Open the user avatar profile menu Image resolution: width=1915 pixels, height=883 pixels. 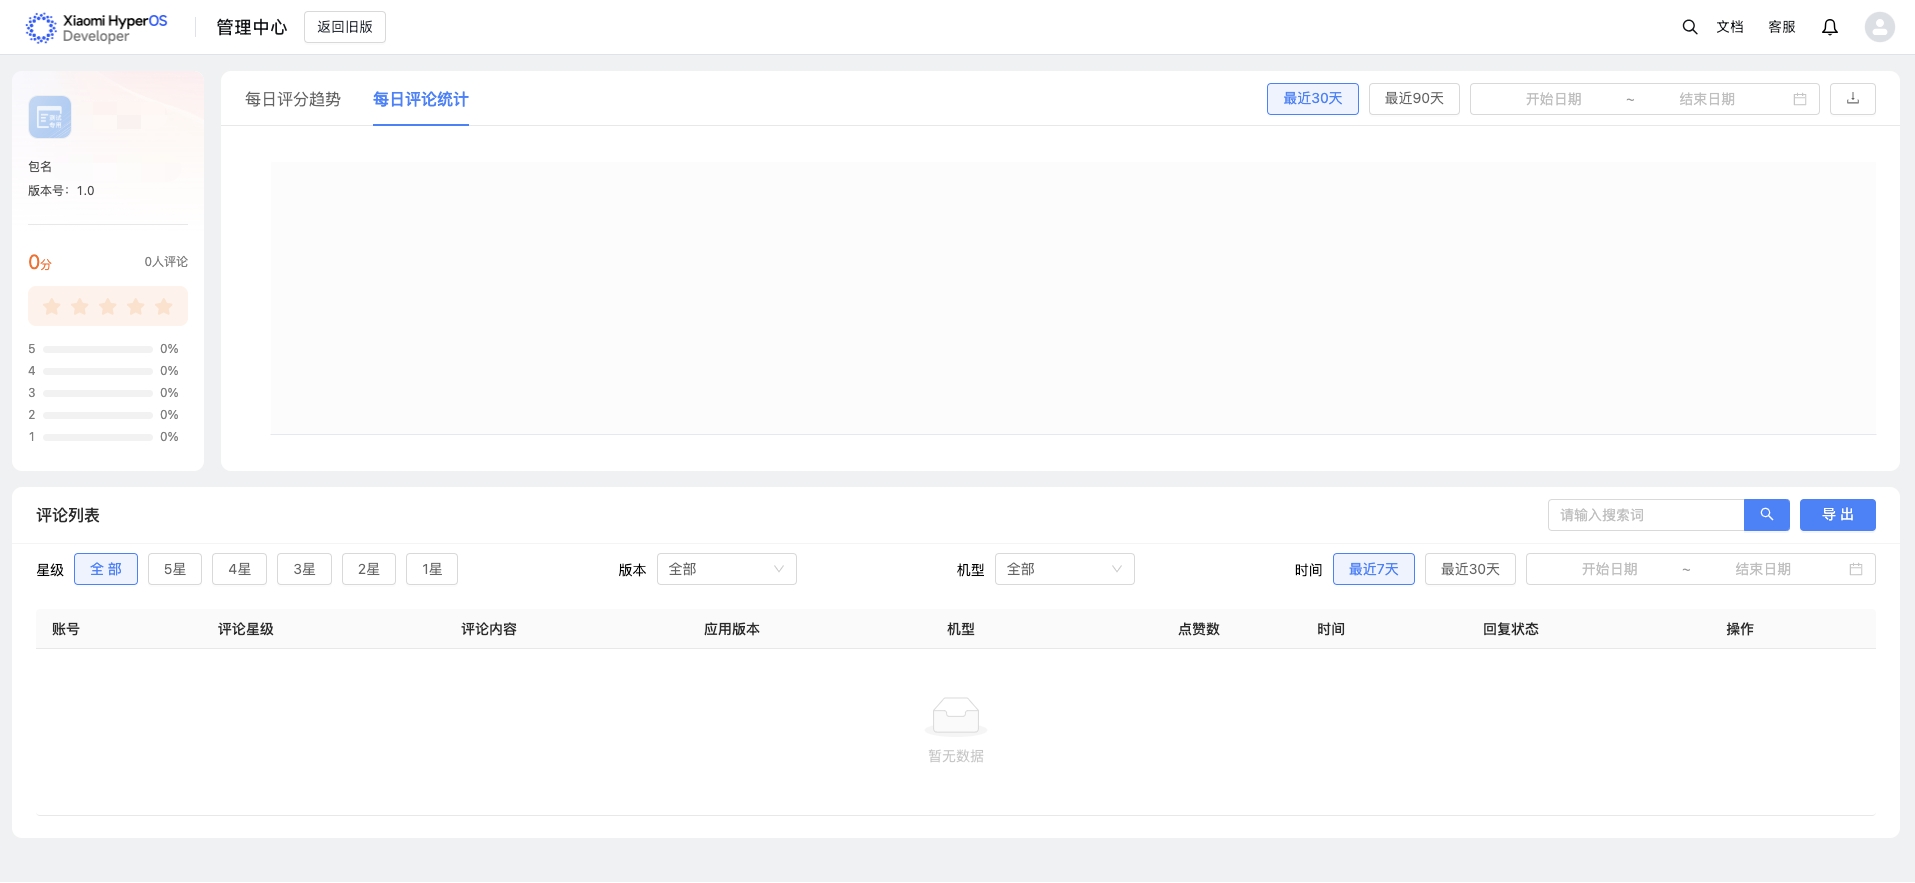pos(1879,27)
